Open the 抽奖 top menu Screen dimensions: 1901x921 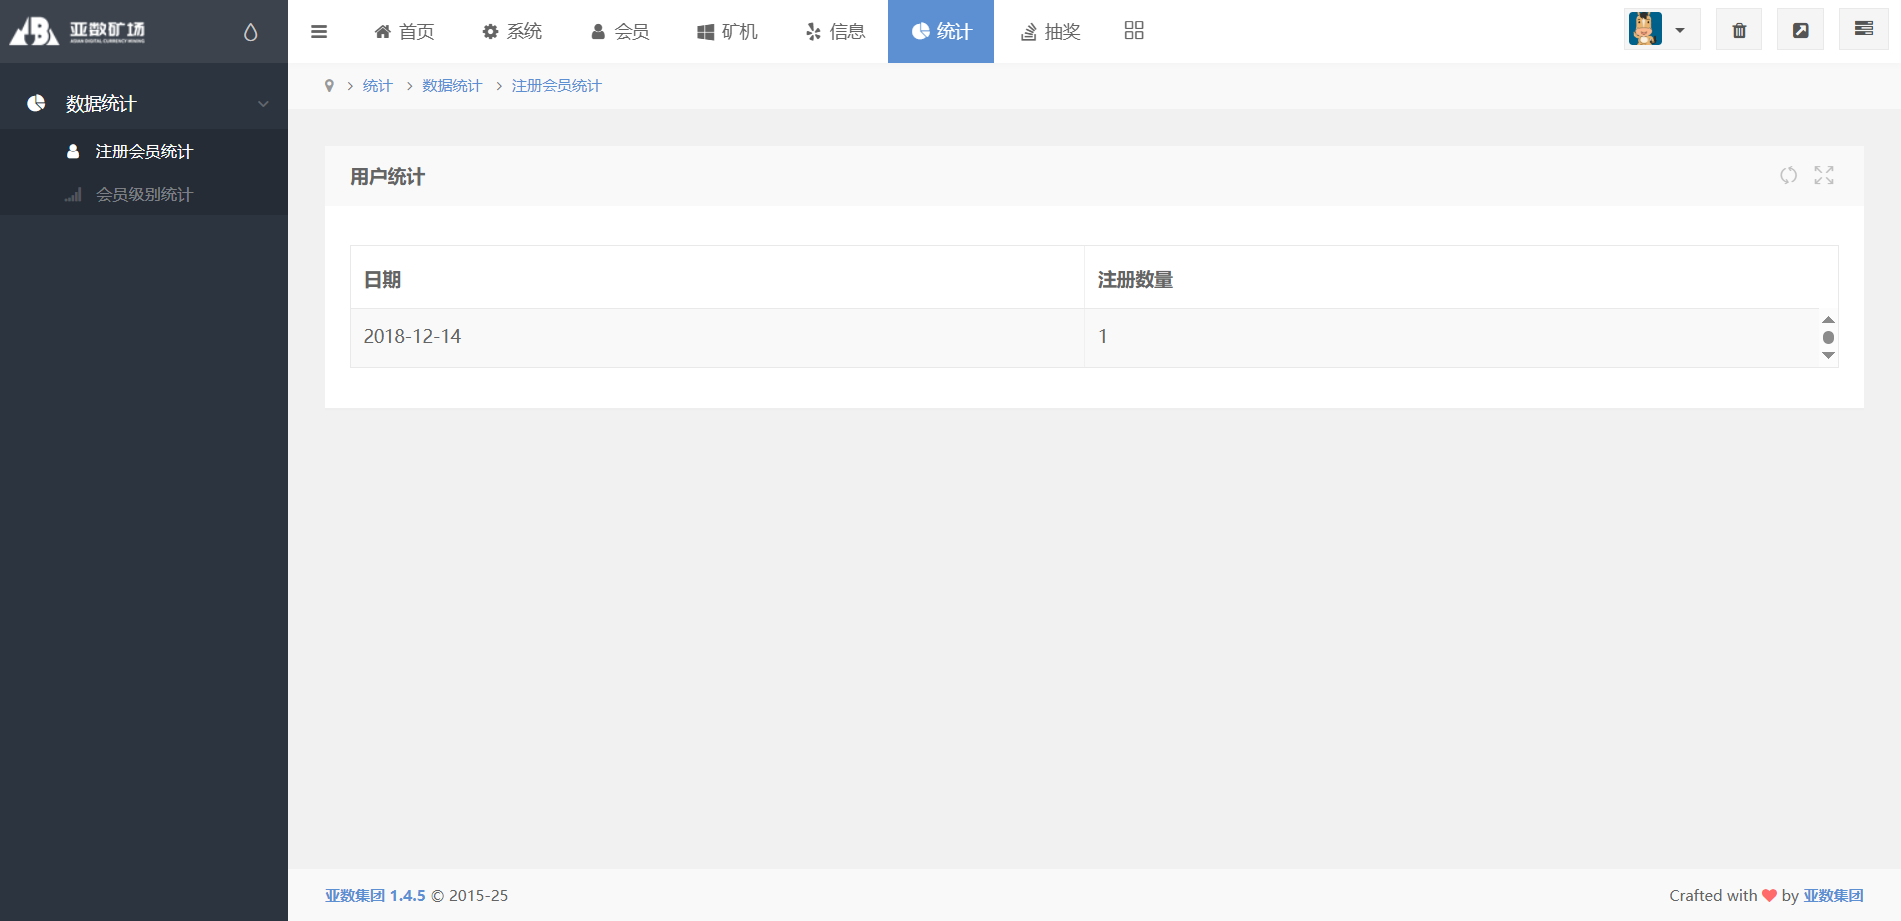click(1050, 32)
